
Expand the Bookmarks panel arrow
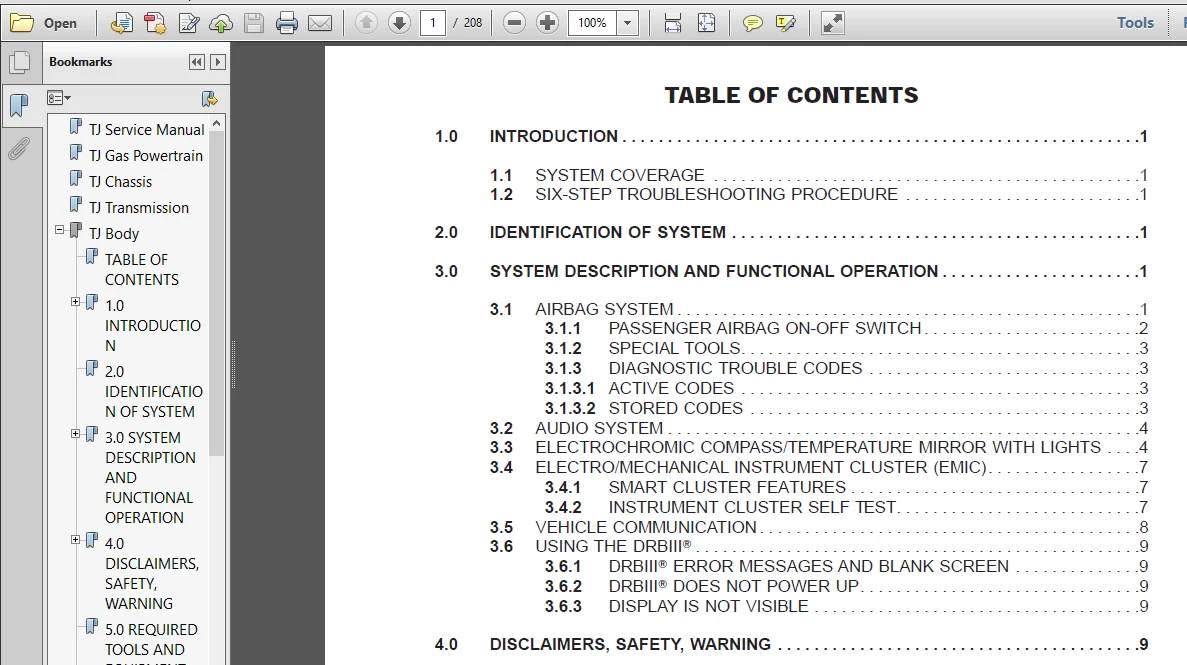pos(218,62)
